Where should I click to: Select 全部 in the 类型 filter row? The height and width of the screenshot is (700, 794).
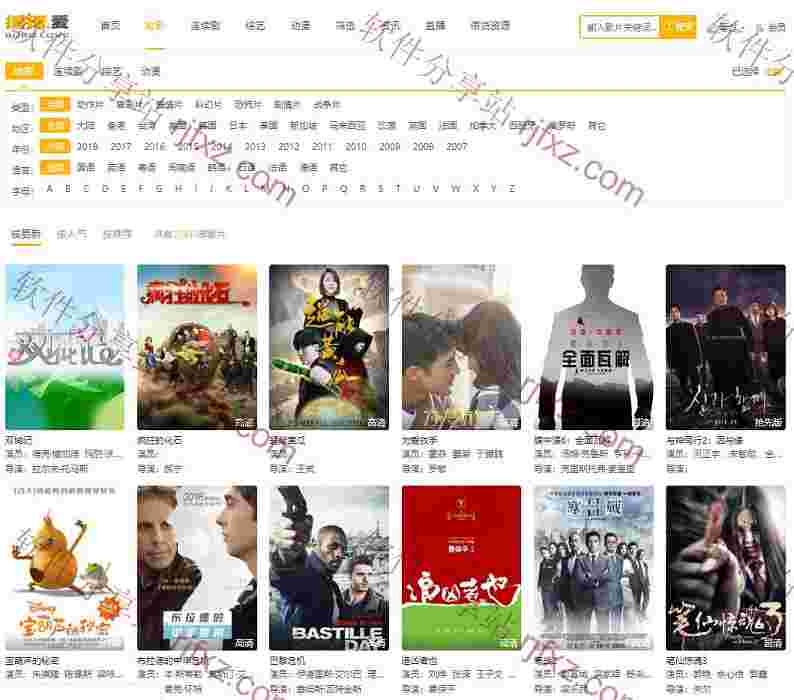tap(55, 104)
